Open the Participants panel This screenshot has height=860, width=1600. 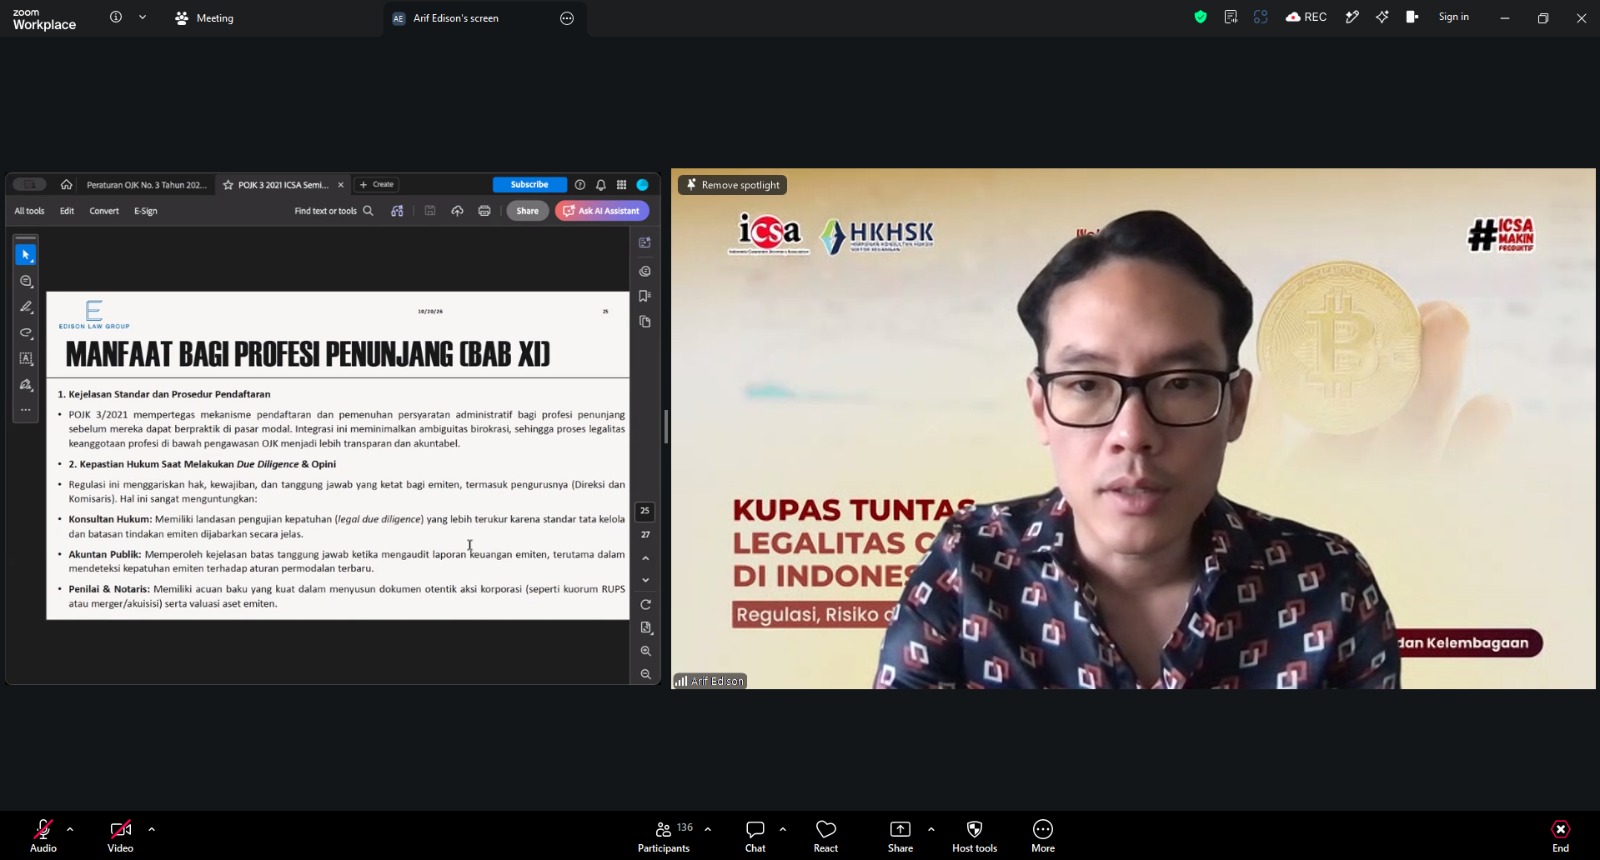click(x=664, y=836)
